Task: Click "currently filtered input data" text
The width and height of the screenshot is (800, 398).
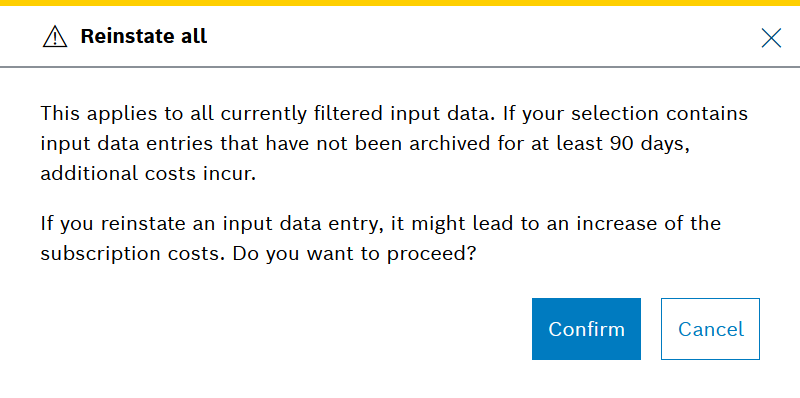Action: click(x=357, y=113)
